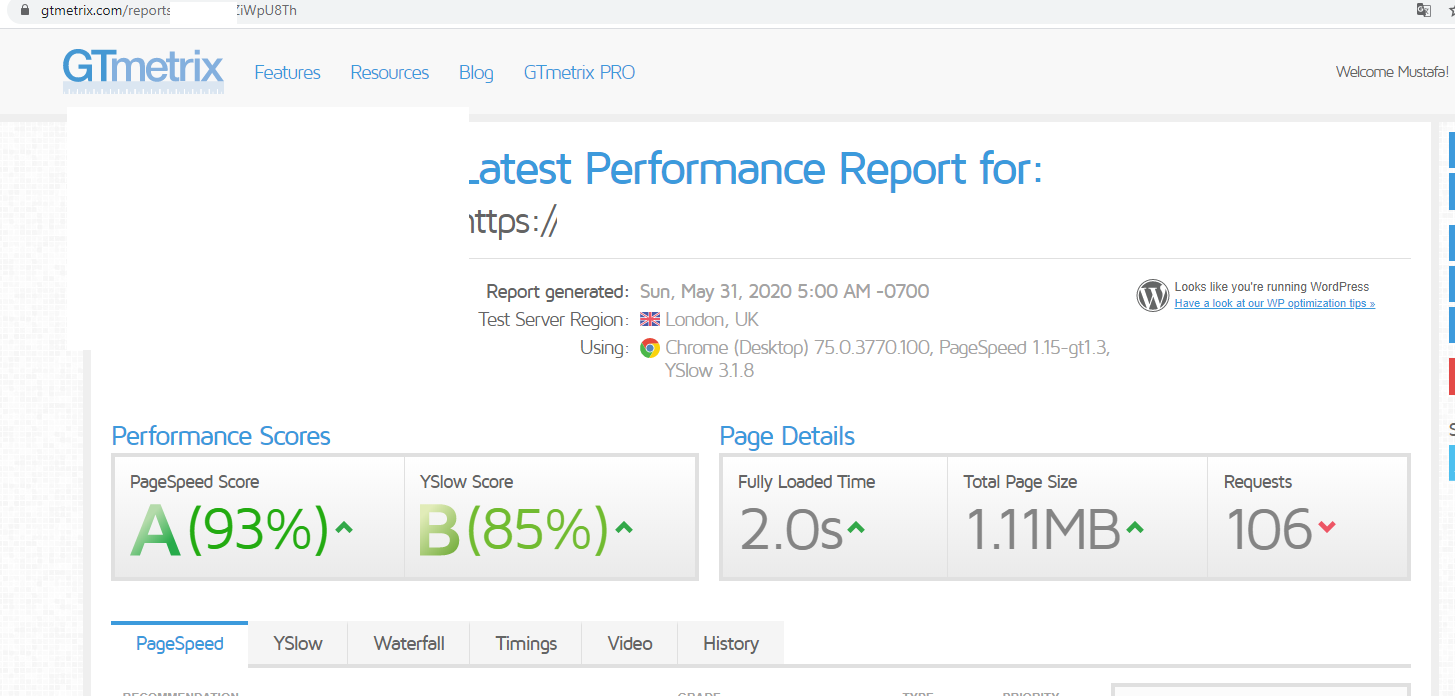The image size is (1455, 696).
Task: Click the report generated date text
Action: pyautogui.click(x=784, y=292)
